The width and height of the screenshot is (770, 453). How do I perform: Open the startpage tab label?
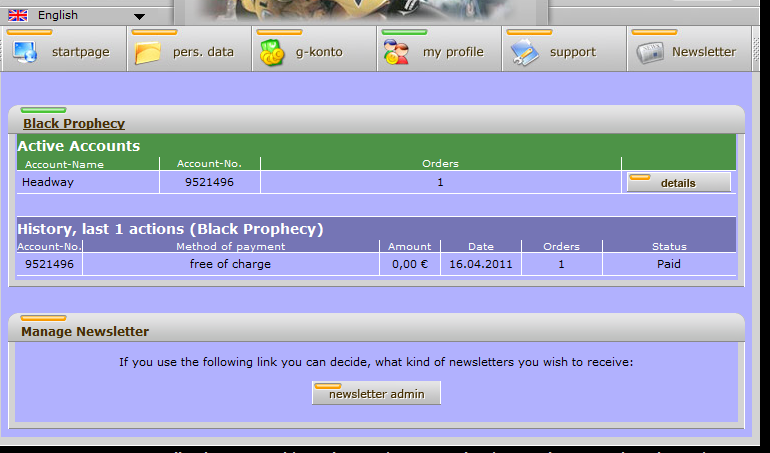(x=81, y=52)
